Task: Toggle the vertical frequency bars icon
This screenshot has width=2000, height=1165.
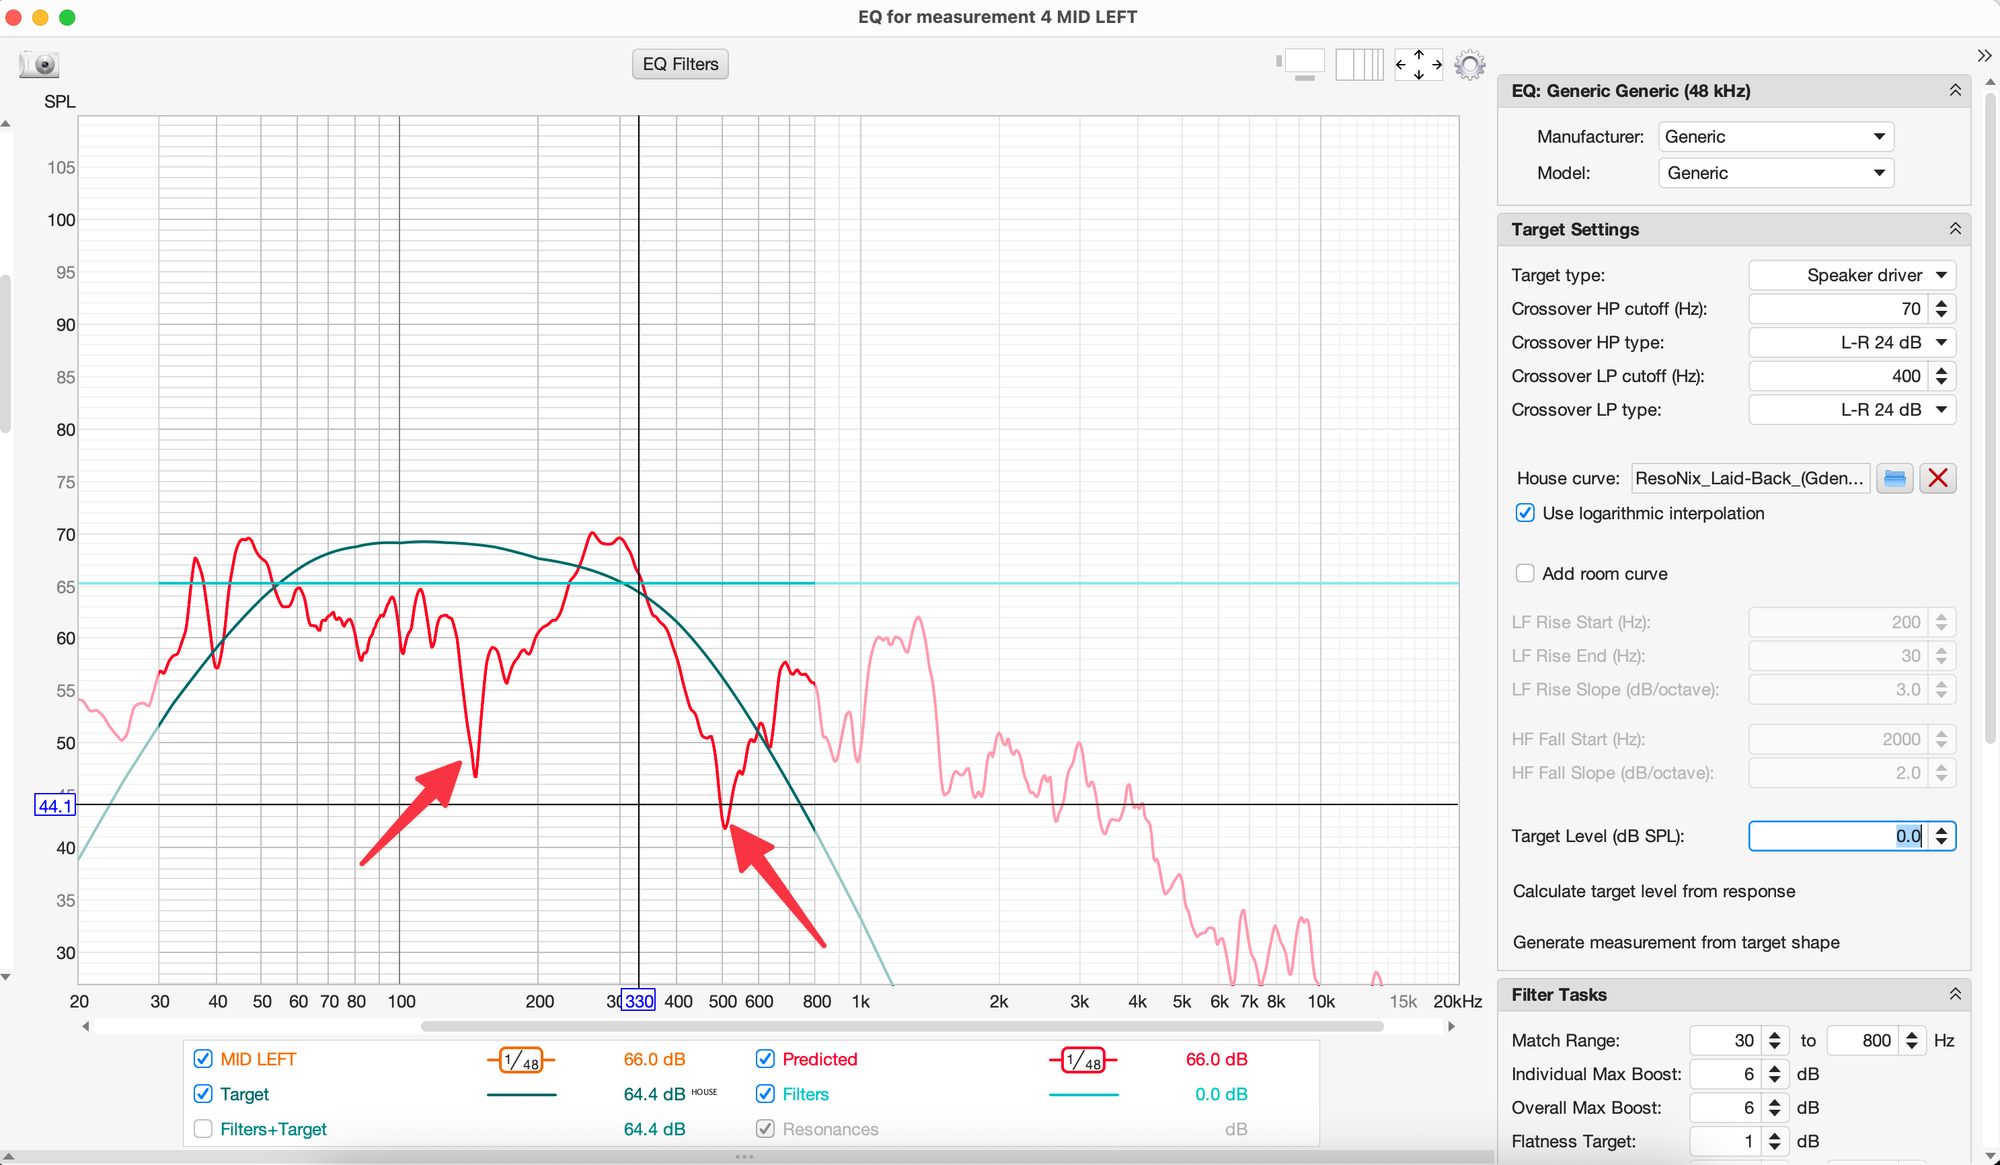Action: coord(1359,65)
